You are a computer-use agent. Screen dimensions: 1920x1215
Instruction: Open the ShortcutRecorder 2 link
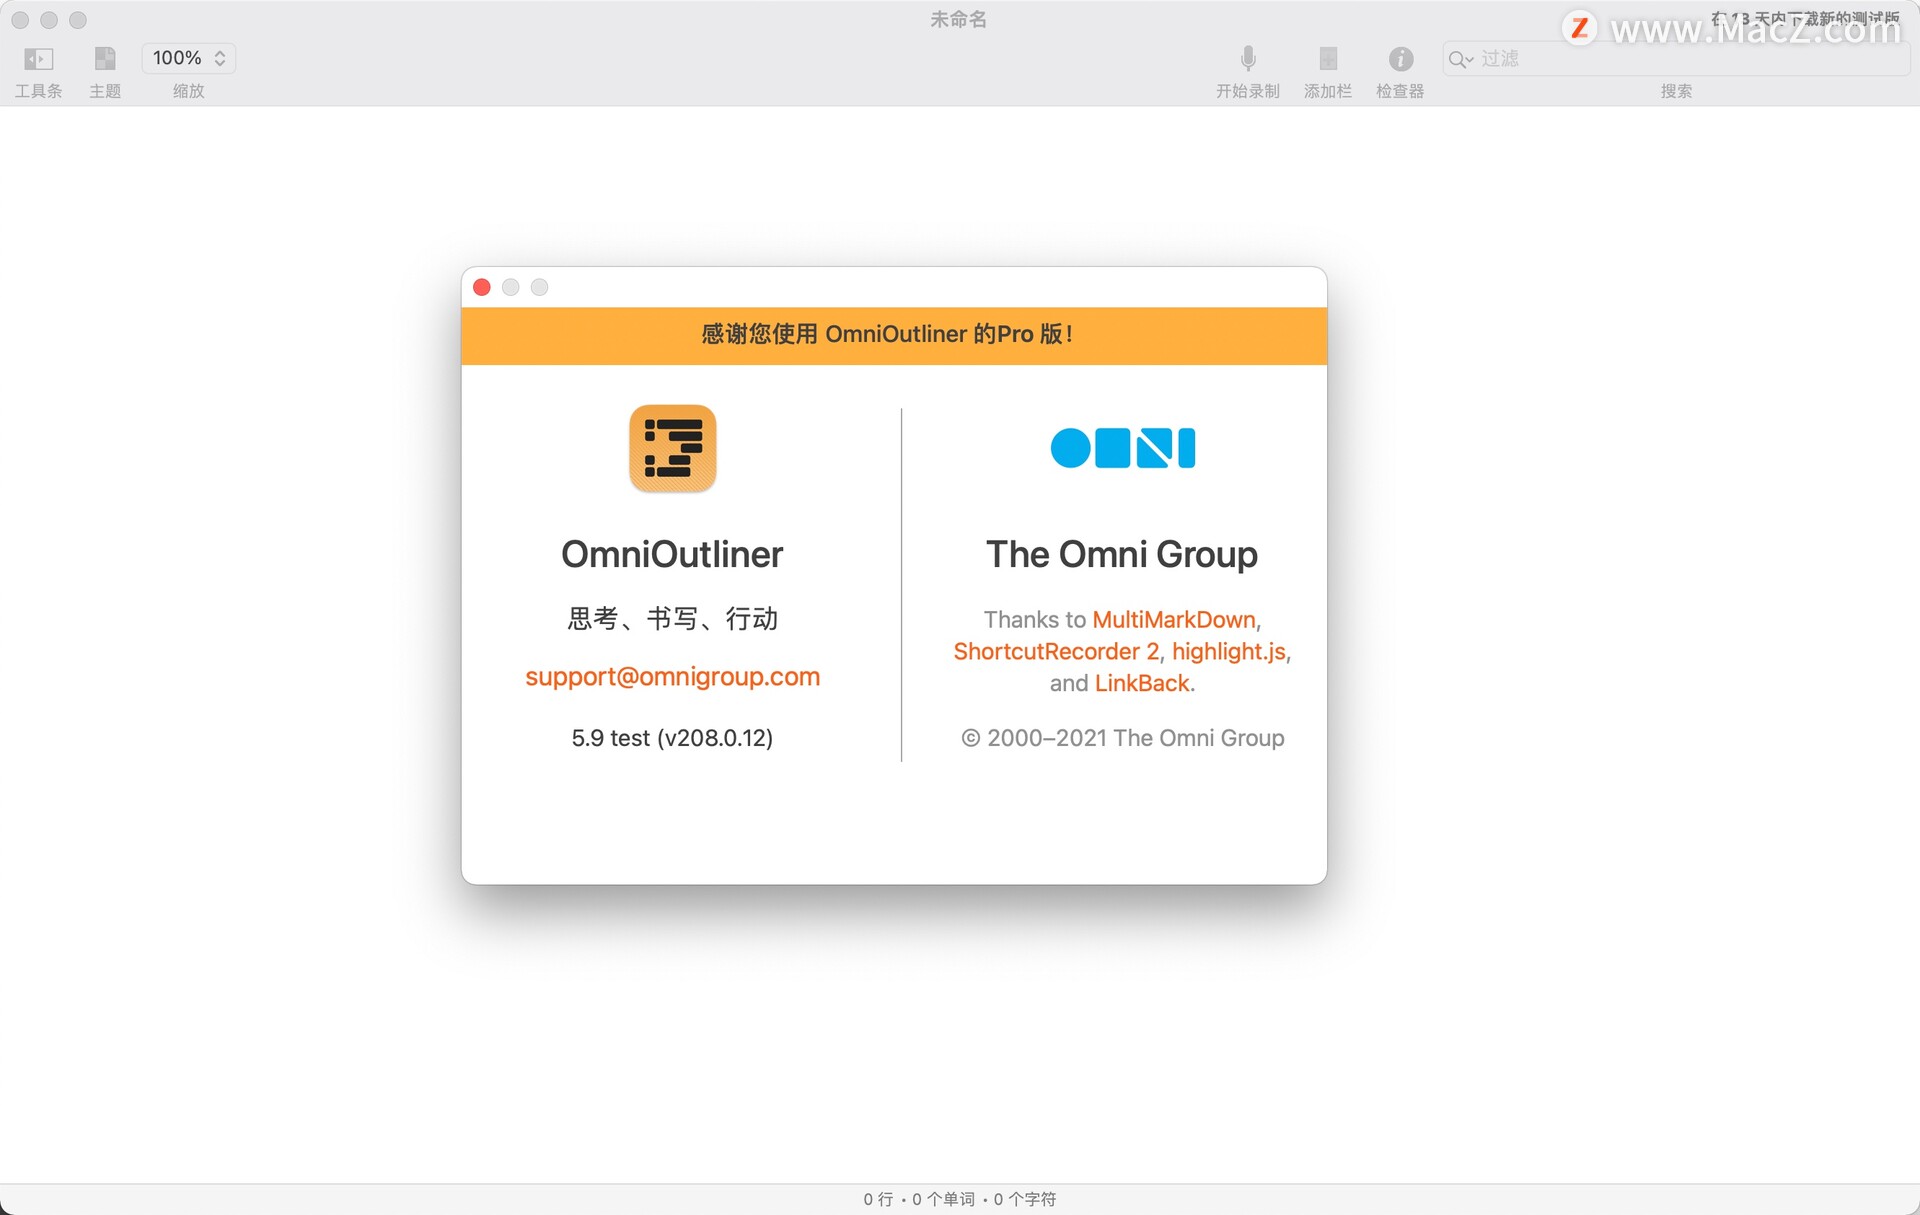click(1056, 651)
